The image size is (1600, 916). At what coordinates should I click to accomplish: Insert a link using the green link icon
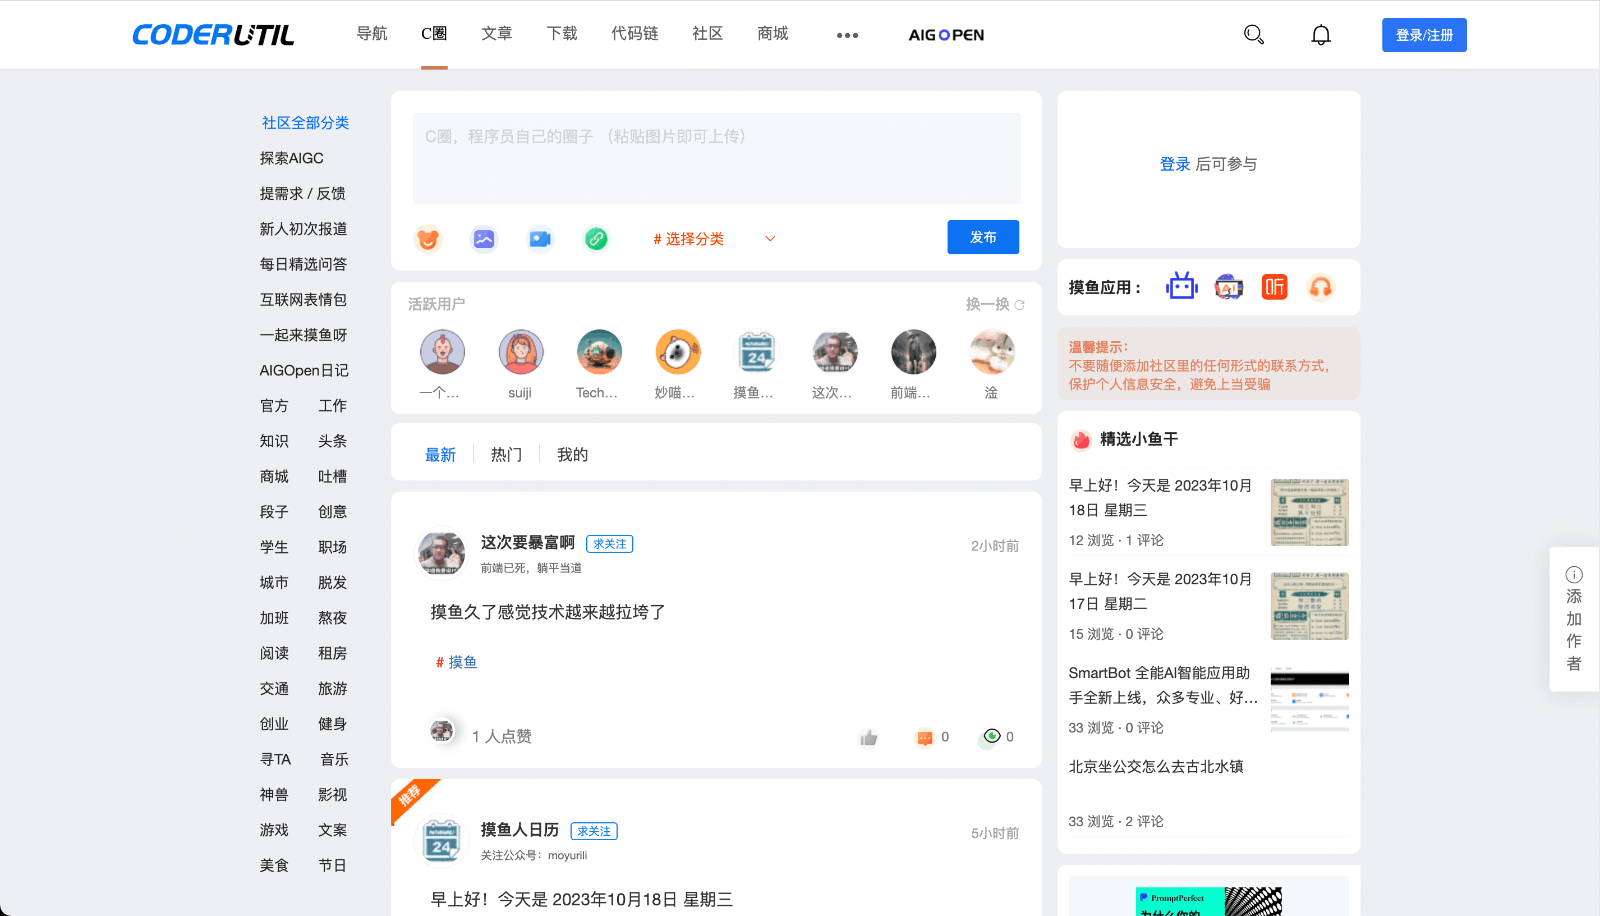595,239
